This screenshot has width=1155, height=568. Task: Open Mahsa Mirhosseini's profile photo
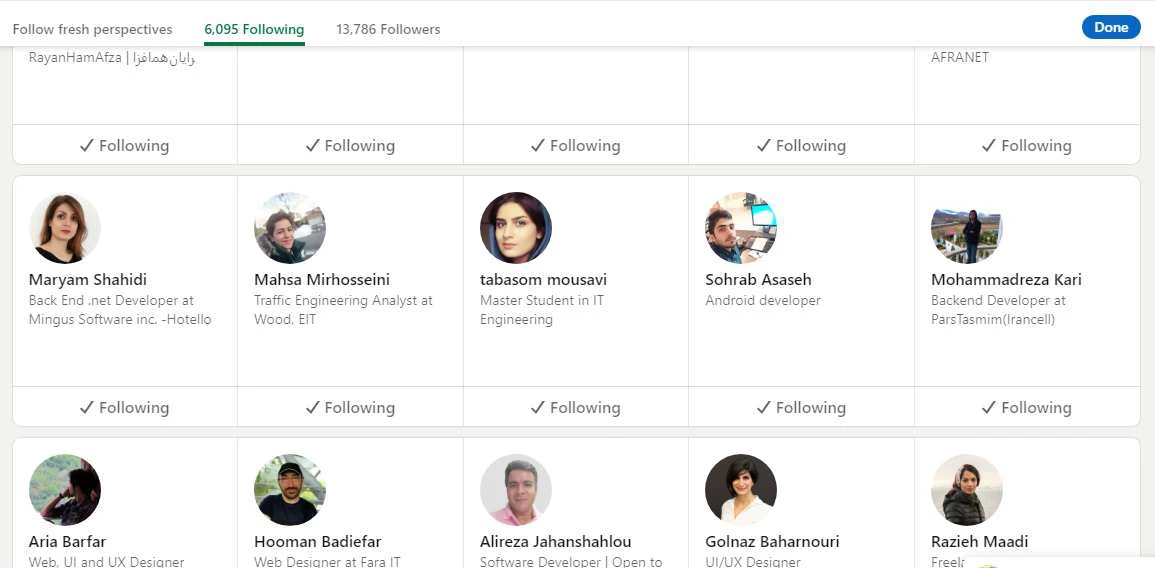point(290,228)
